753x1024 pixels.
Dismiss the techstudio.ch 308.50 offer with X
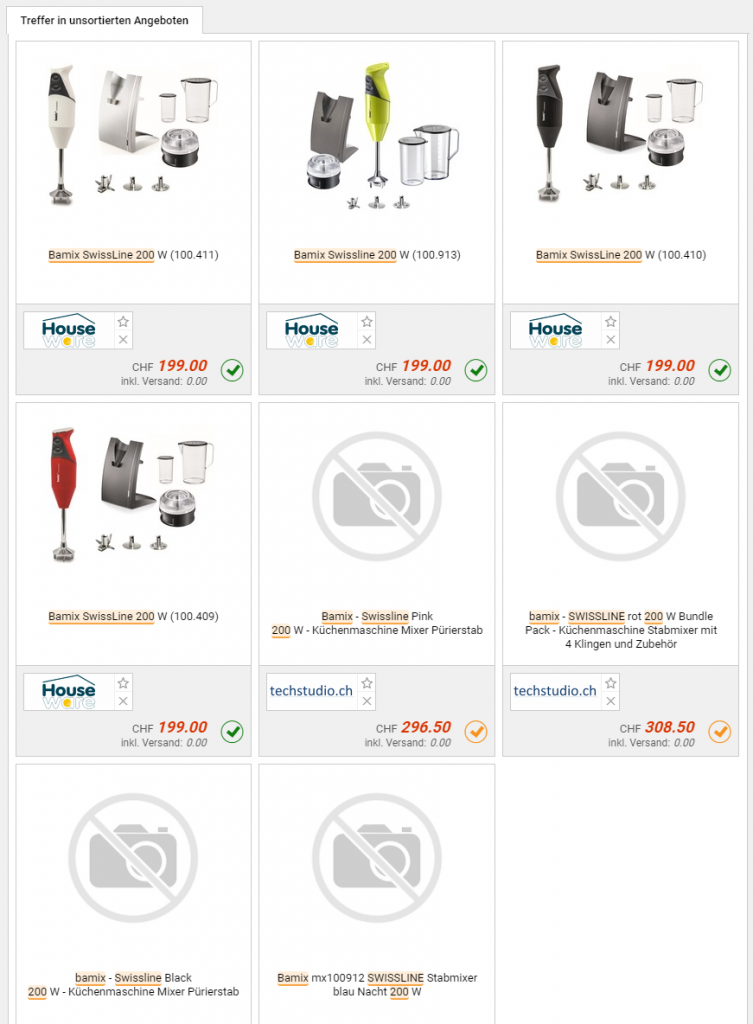coord(611,701)
